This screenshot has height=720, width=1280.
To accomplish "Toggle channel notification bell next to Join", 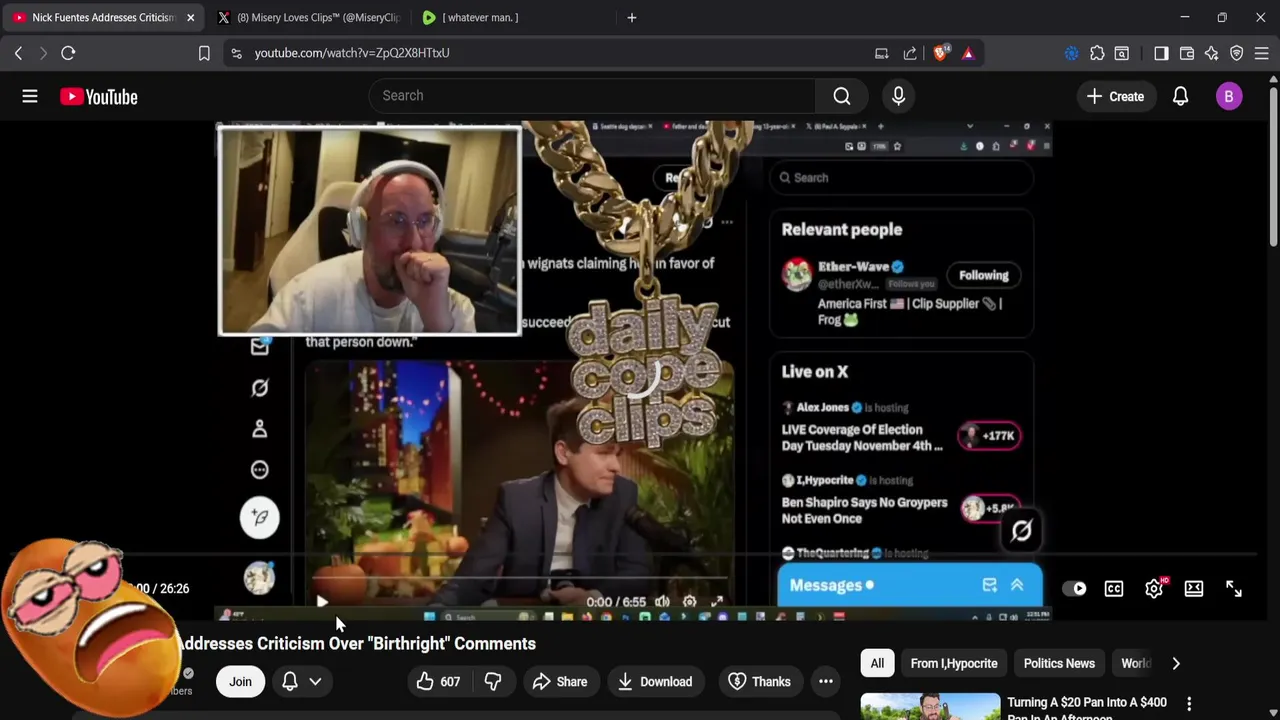I will (x=290, y=682).
